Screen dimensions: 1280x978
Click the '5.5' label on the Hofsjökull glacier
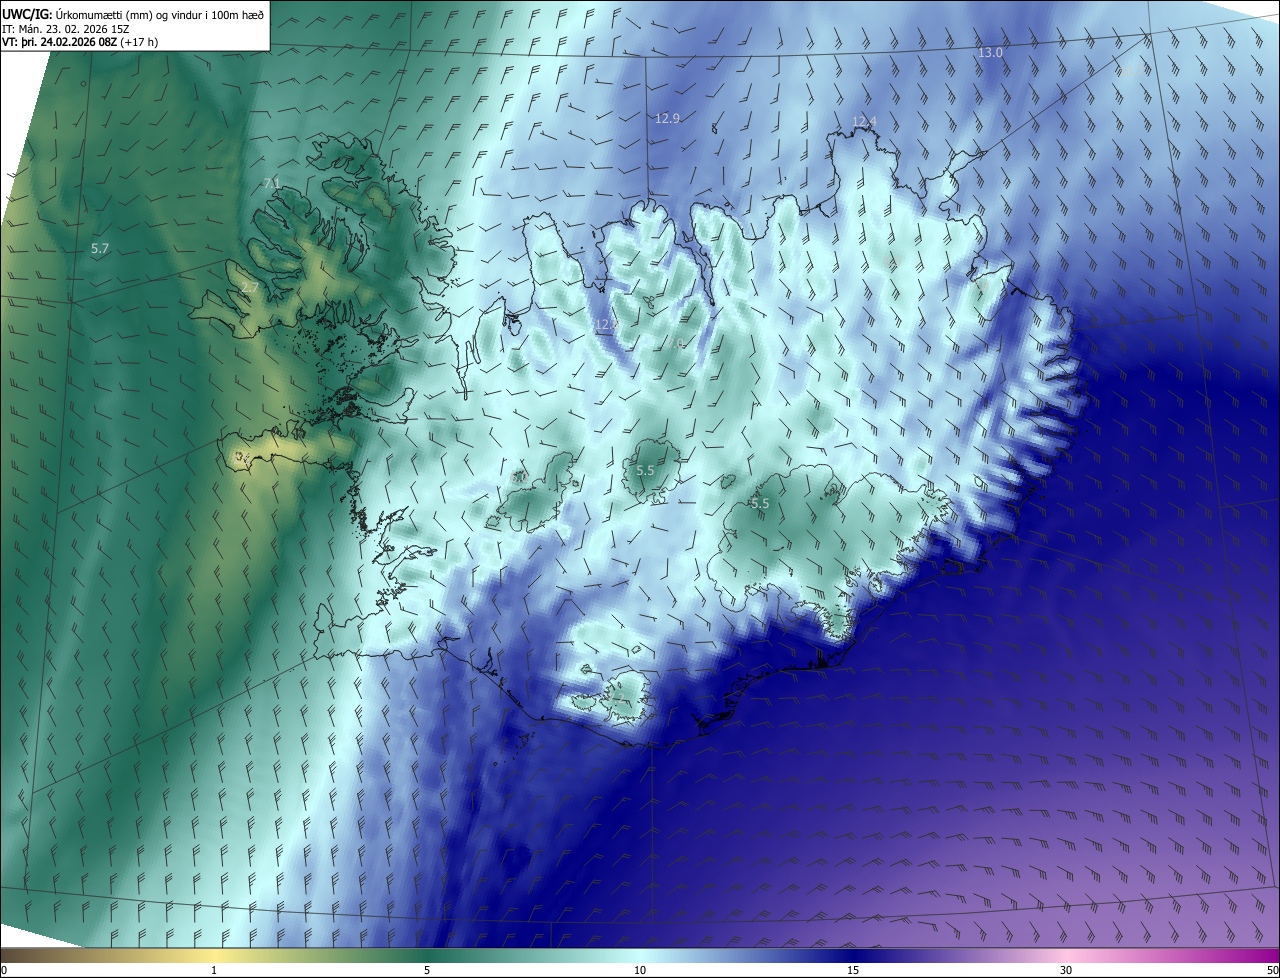(x=645, y=470)
